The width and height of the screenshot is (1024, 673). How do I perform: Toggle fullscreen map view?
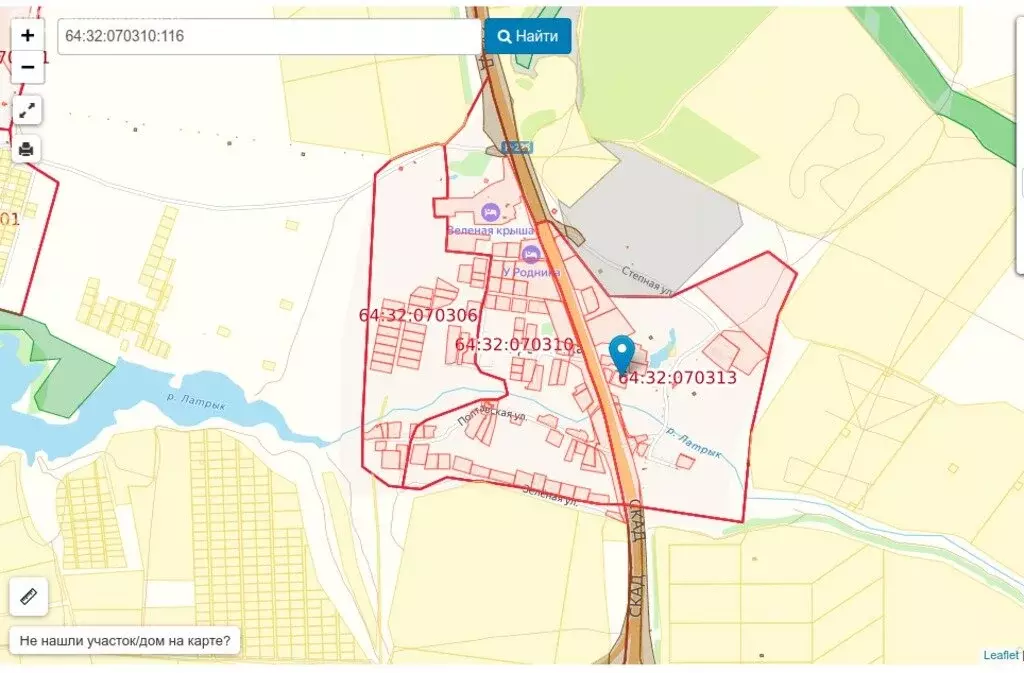pyautogui.click(x=27, y=110)
